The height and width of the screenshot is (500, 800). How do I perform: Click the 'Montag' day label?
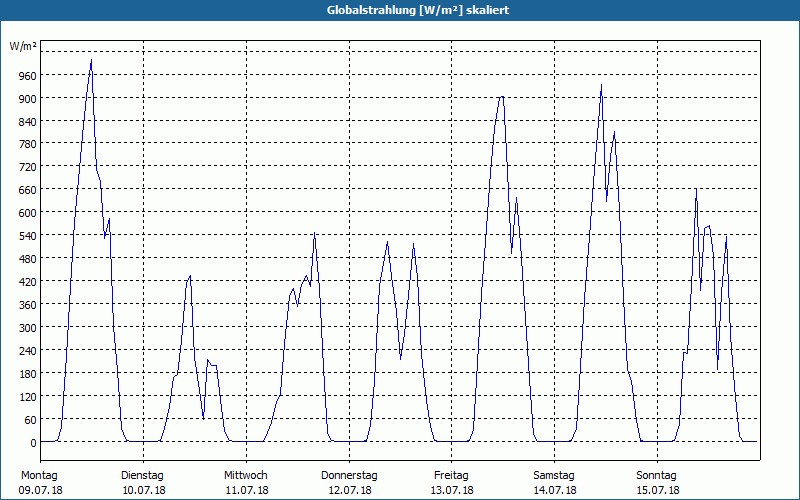pyautogui.click(x=39, y=476)
